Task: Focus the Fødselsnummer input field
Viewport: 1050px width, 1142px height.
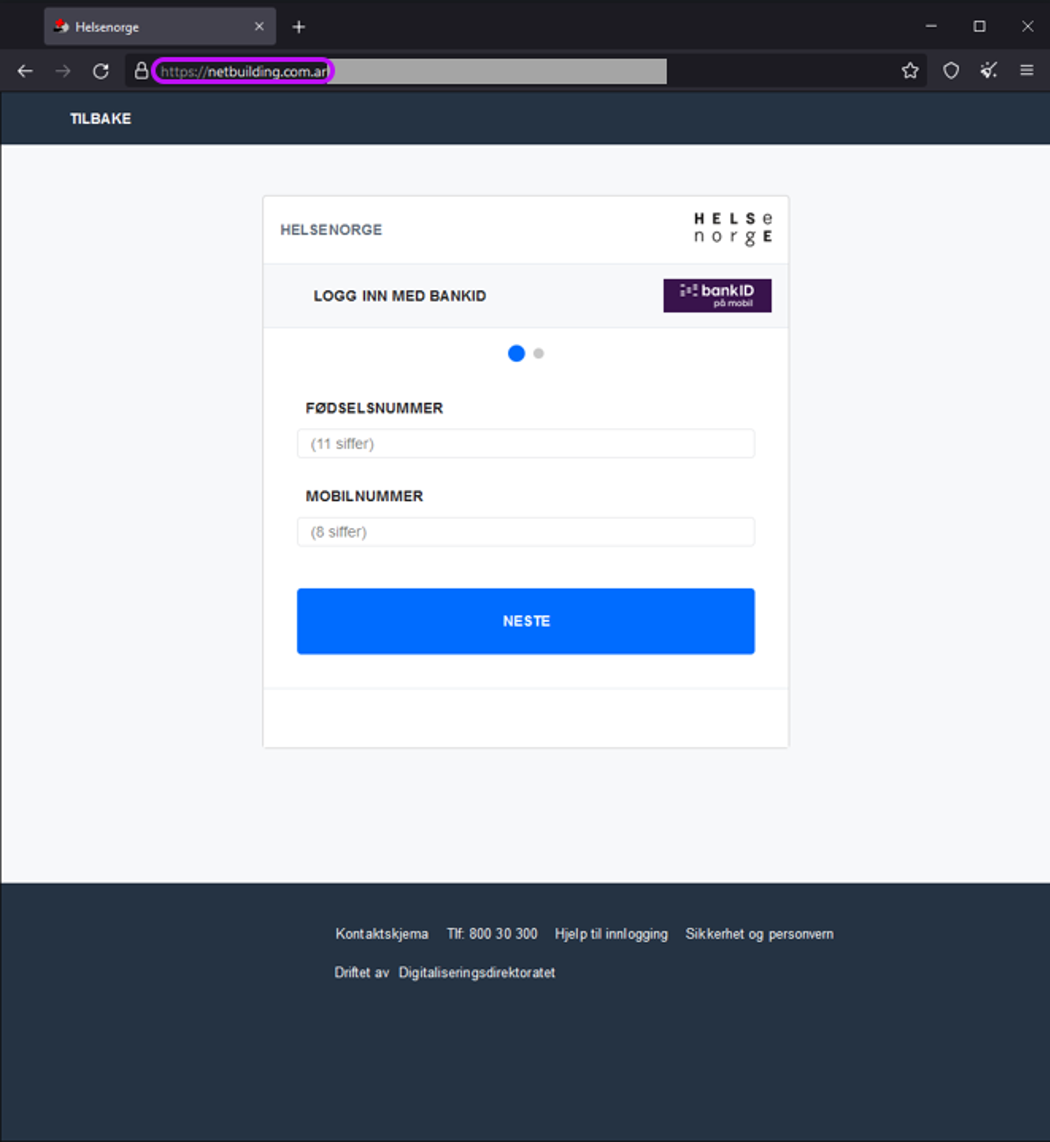Action: click(x=525, y=444)
